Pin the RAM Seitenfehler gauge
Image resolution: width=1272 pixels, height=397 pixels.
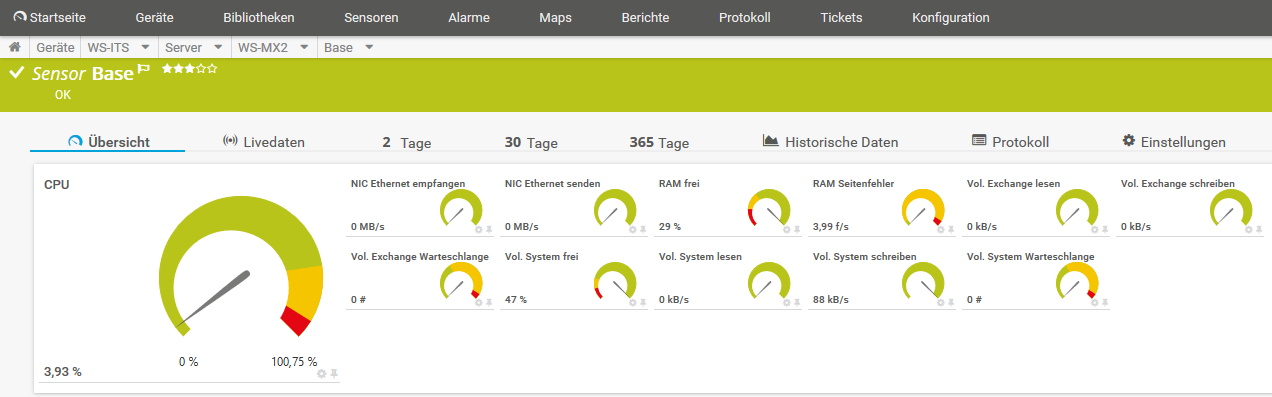coord(951,229)
